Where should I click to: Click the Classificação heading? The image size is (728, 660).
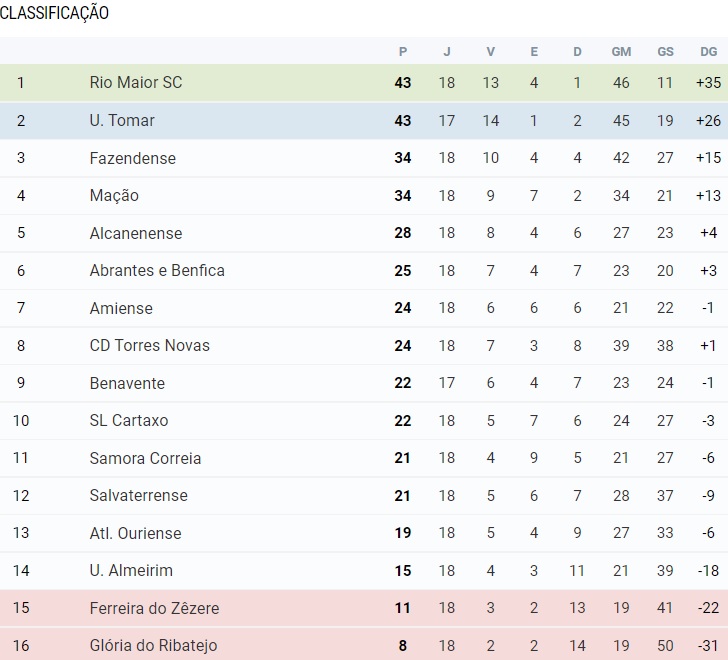coord(55,14)
